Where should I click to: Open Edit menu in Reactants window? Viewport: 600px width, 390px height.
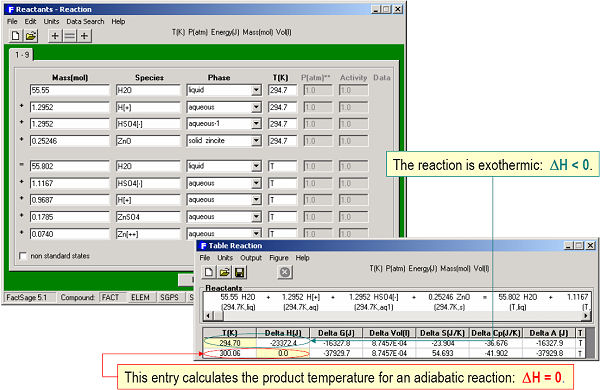30,21
